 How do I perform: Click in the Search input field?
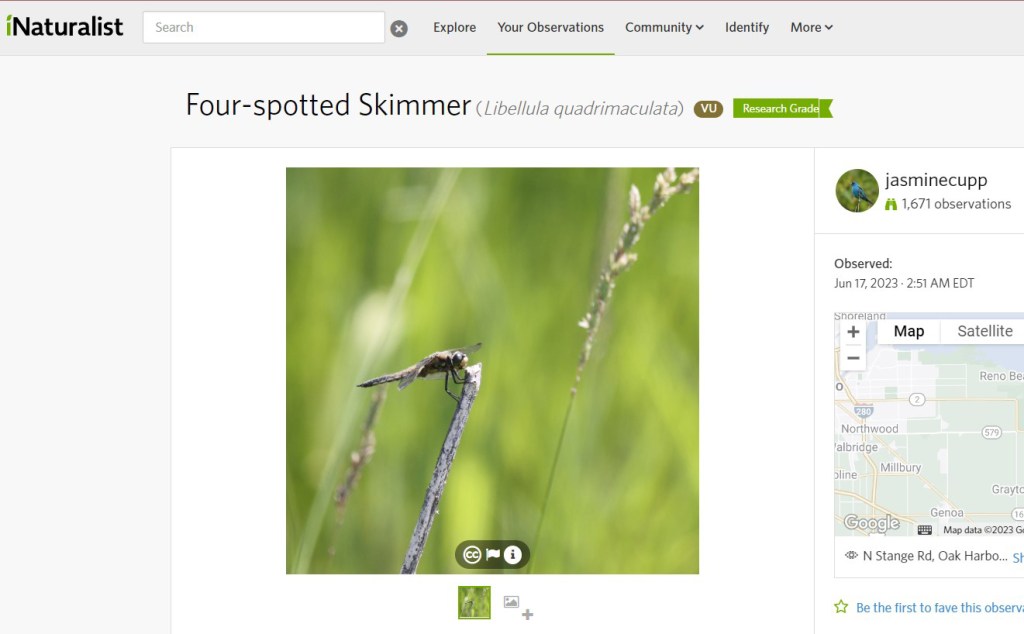point(264,27)
